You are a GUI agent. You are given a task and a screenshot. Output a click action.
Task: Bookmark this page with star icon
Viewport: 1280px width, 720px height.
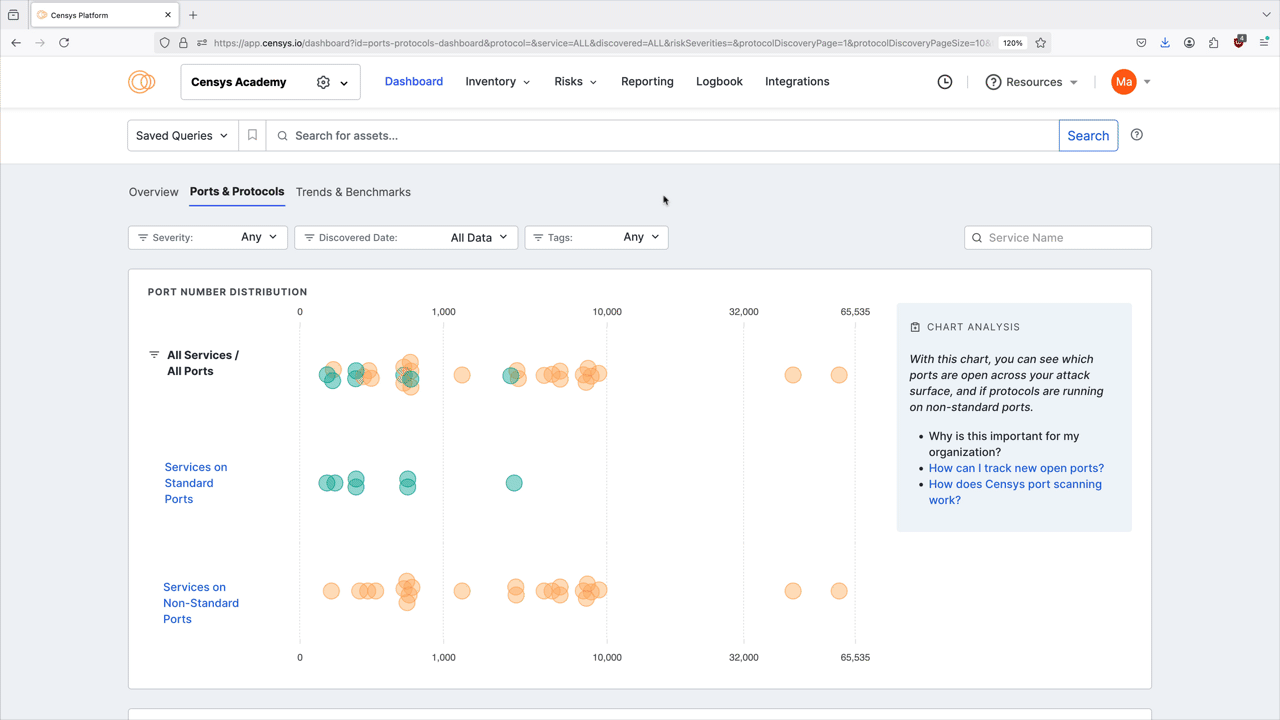click(1040, 43)
